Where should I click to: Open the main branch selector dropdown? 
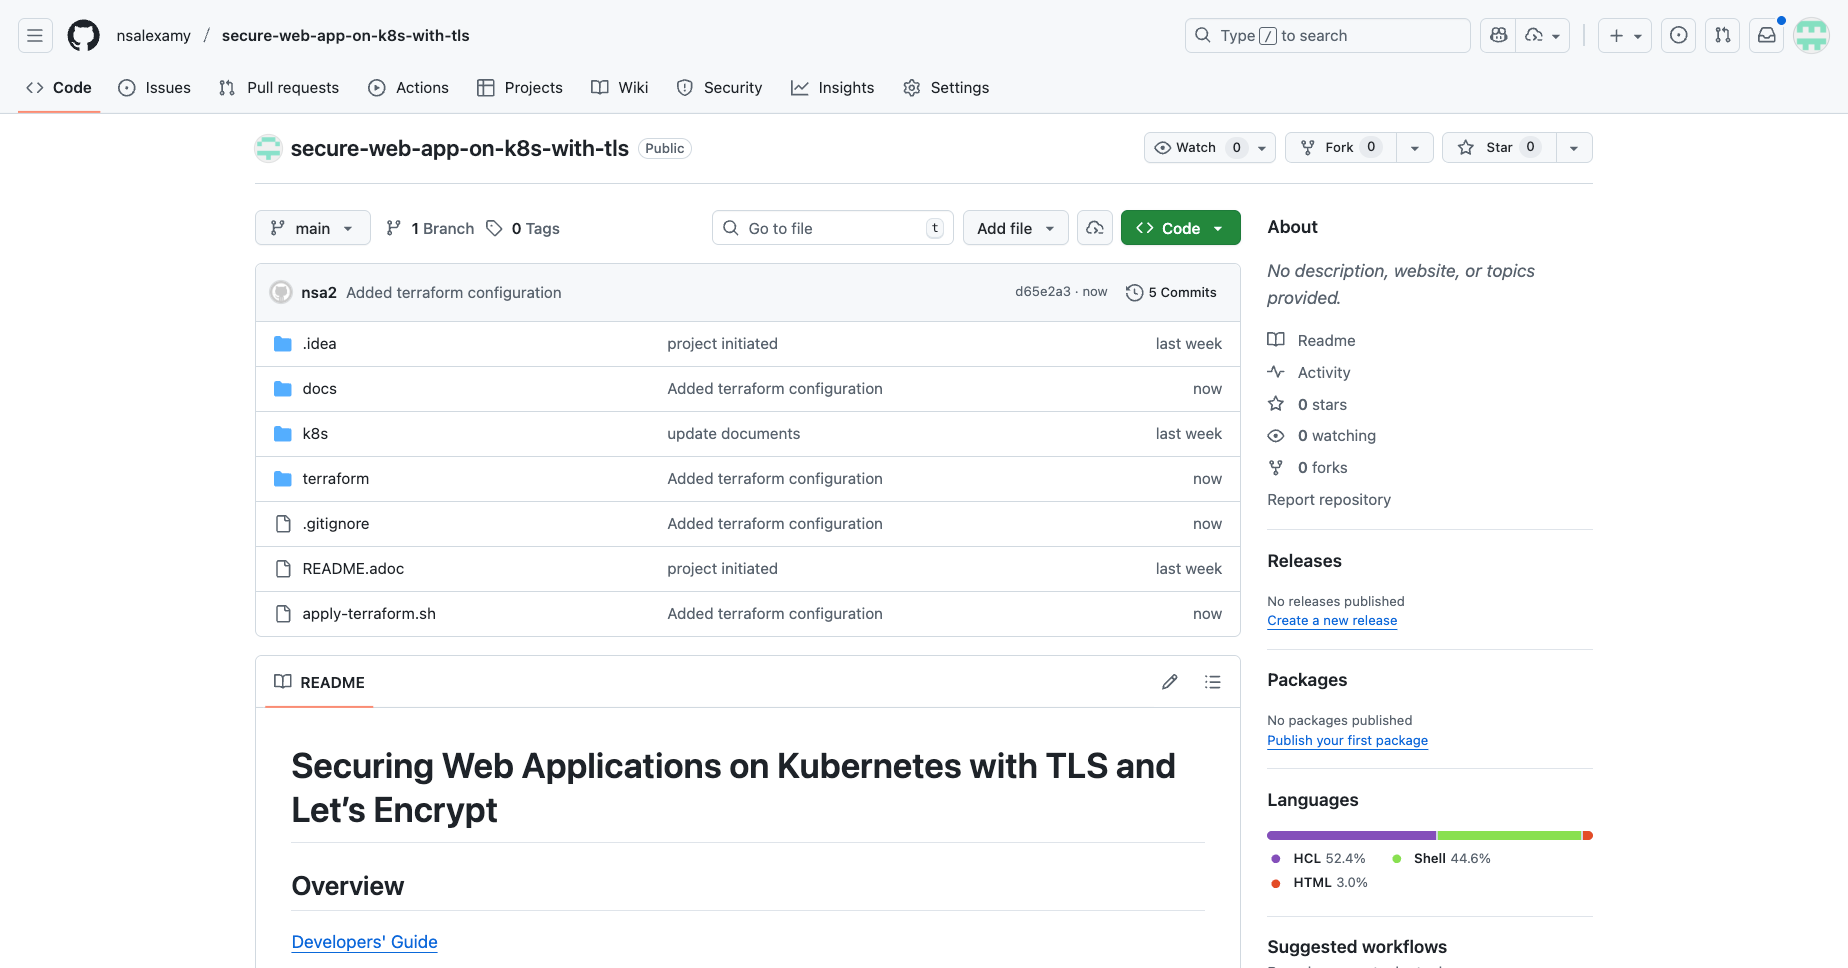tap(312, 227)
